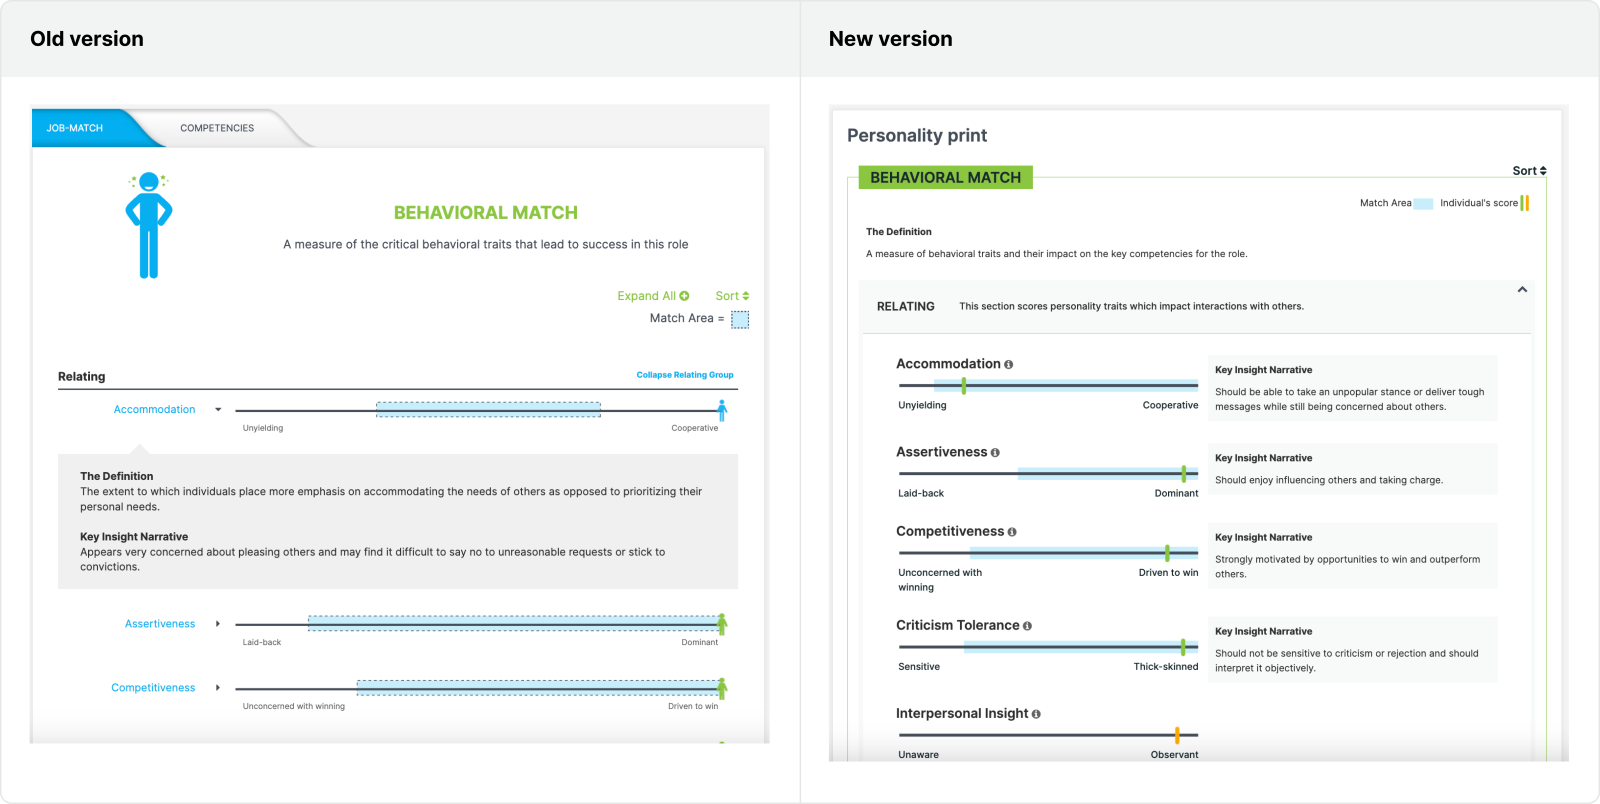Click the Expand All plus icon
Image resolution: width=1600 pixels, height=804 pixels.
coord(685,296)
